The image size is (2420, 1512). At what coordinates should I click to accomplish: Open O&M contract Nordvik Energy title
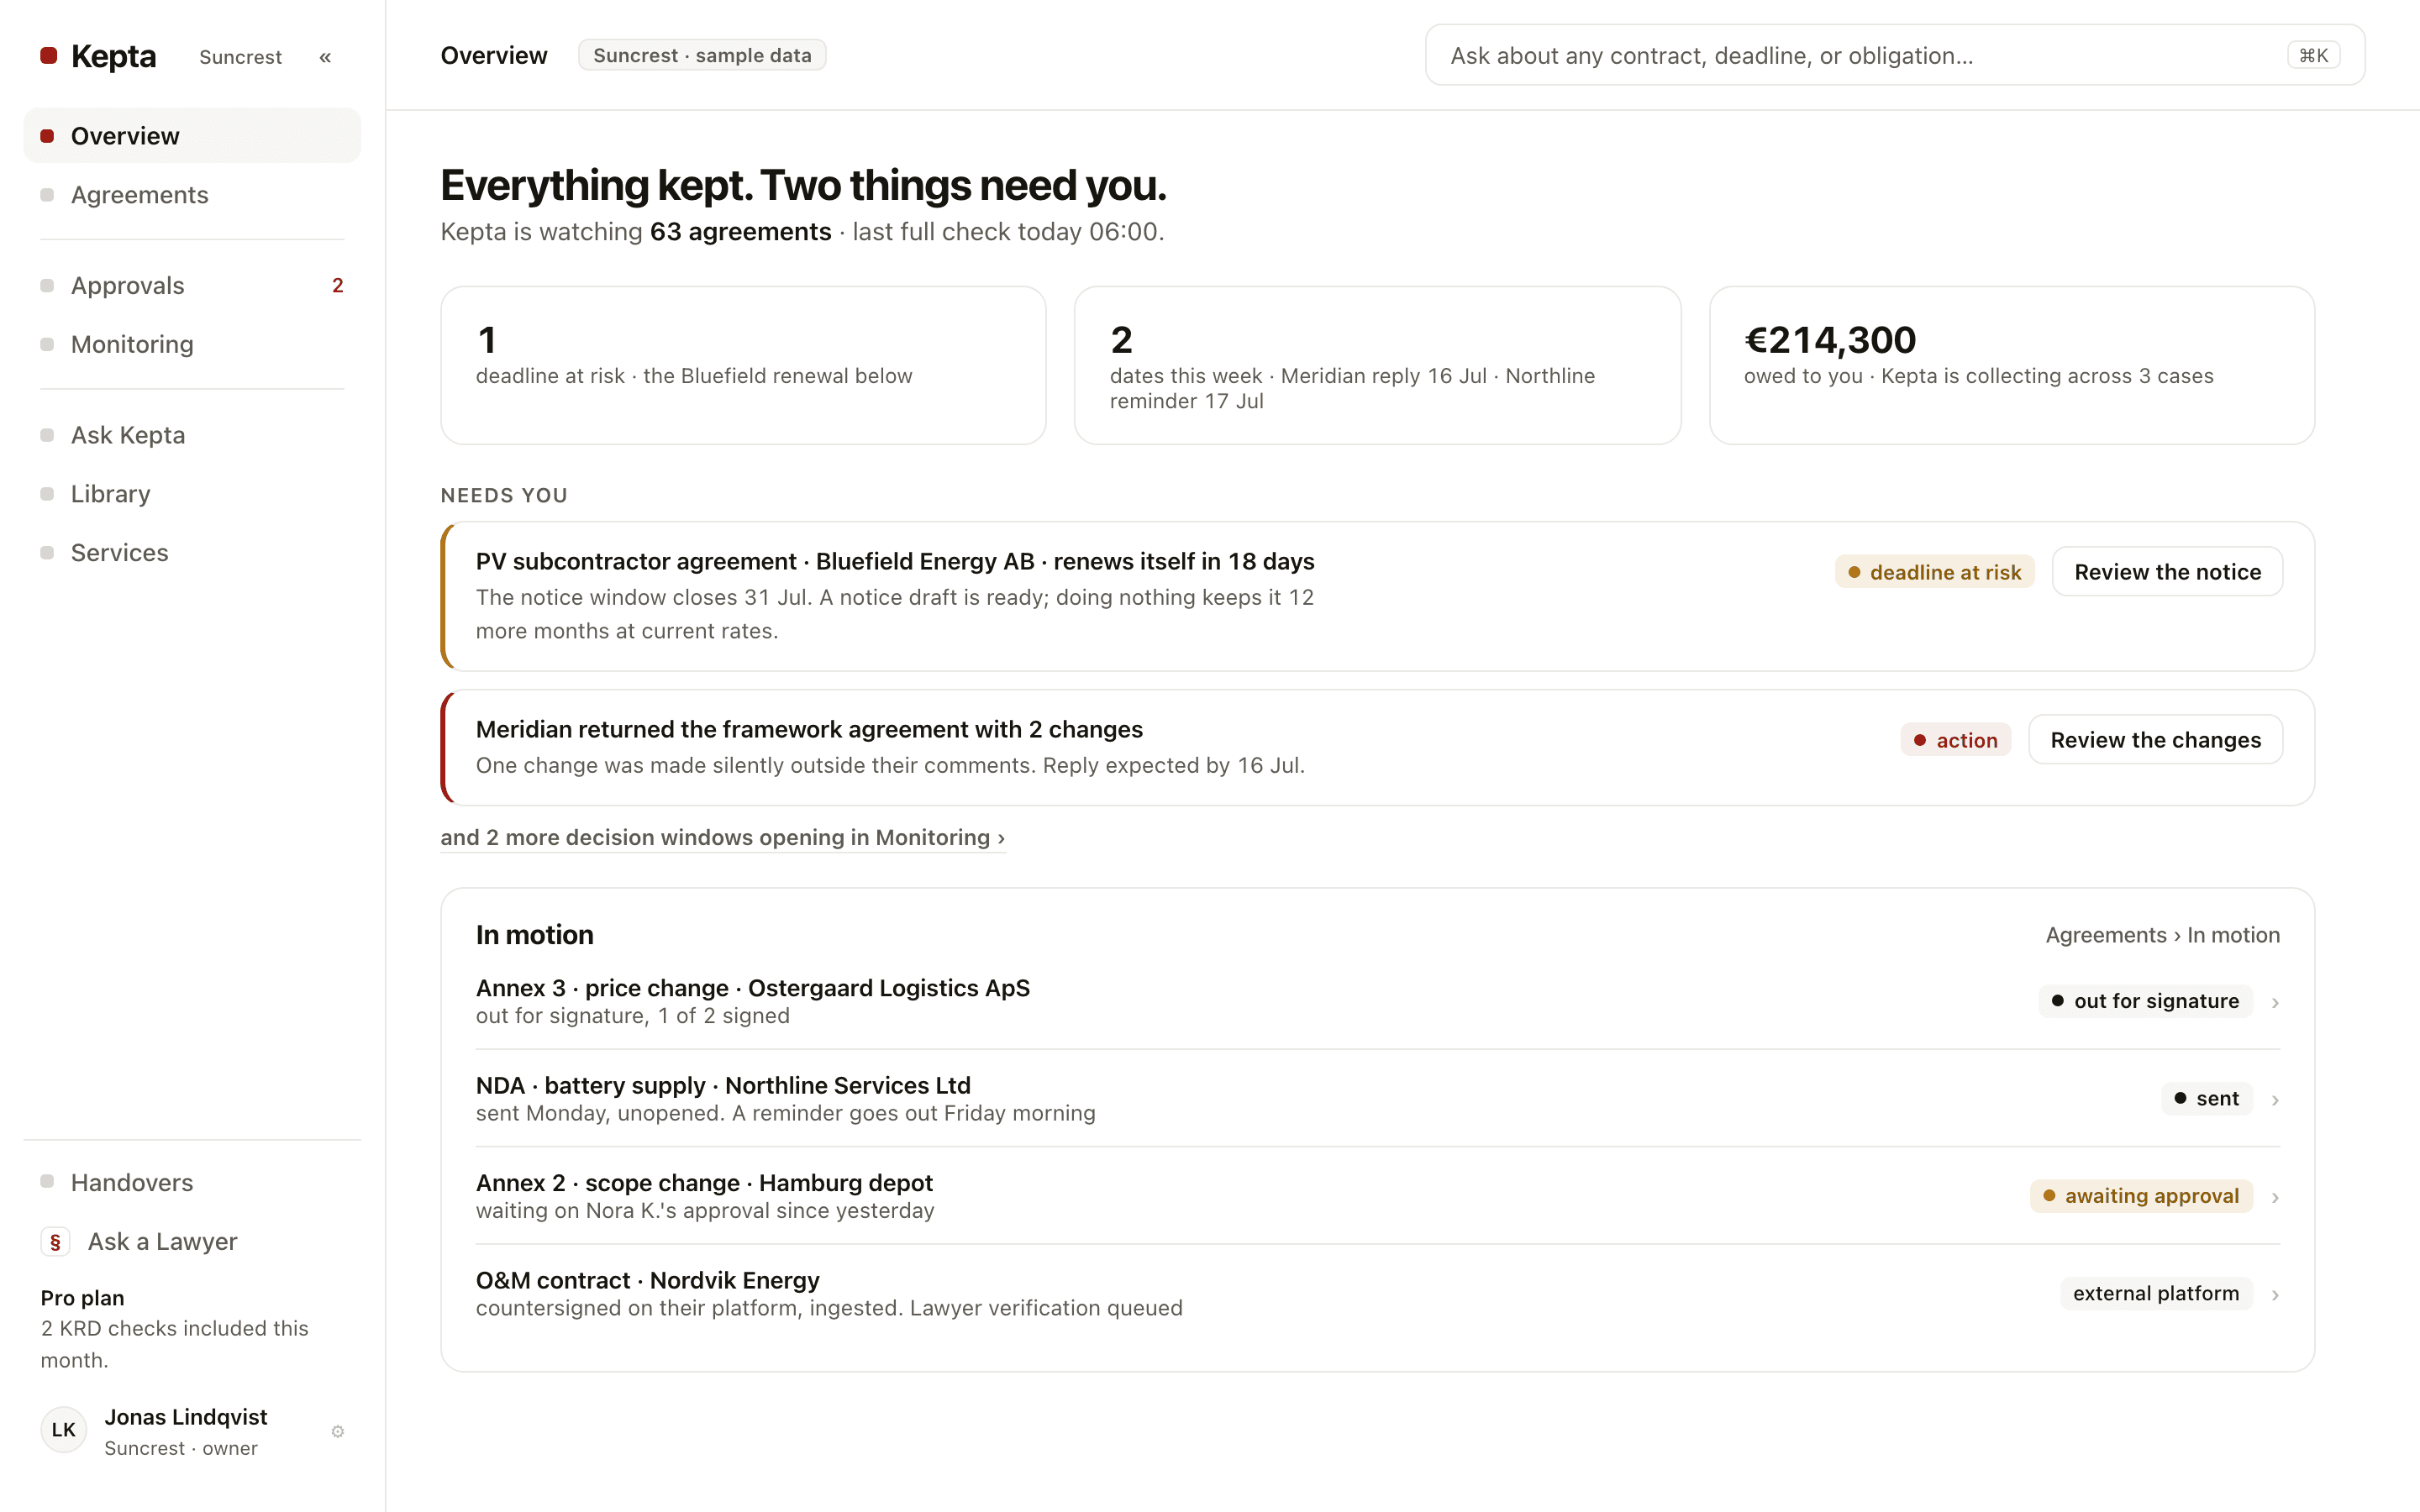pos(647,1280)
